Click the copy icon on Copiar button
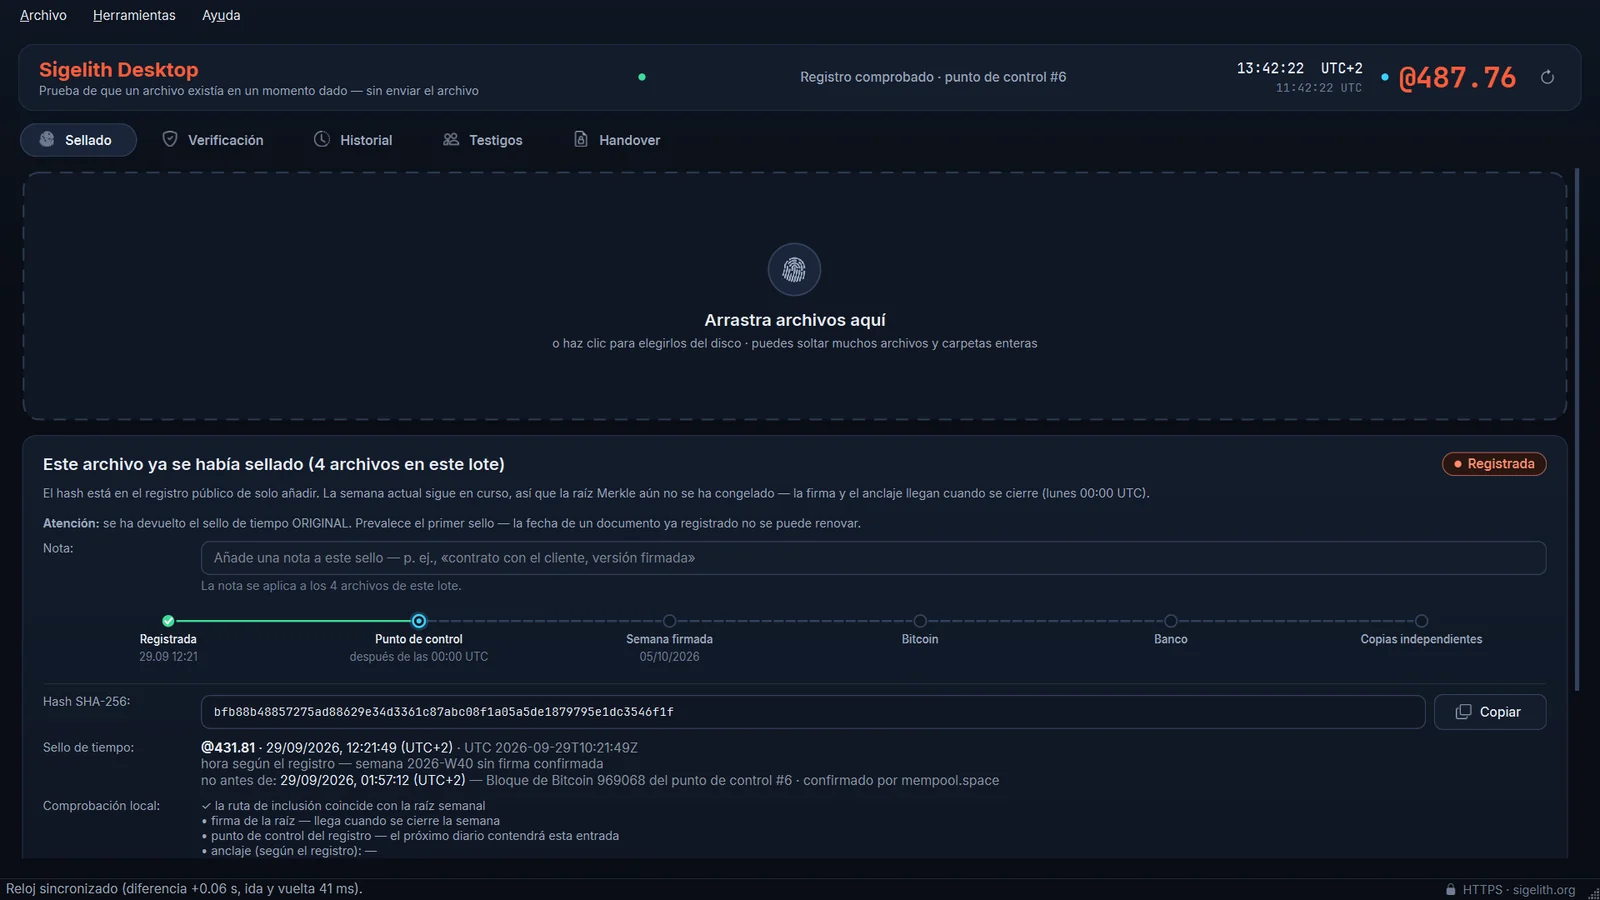 (1463, 712)
